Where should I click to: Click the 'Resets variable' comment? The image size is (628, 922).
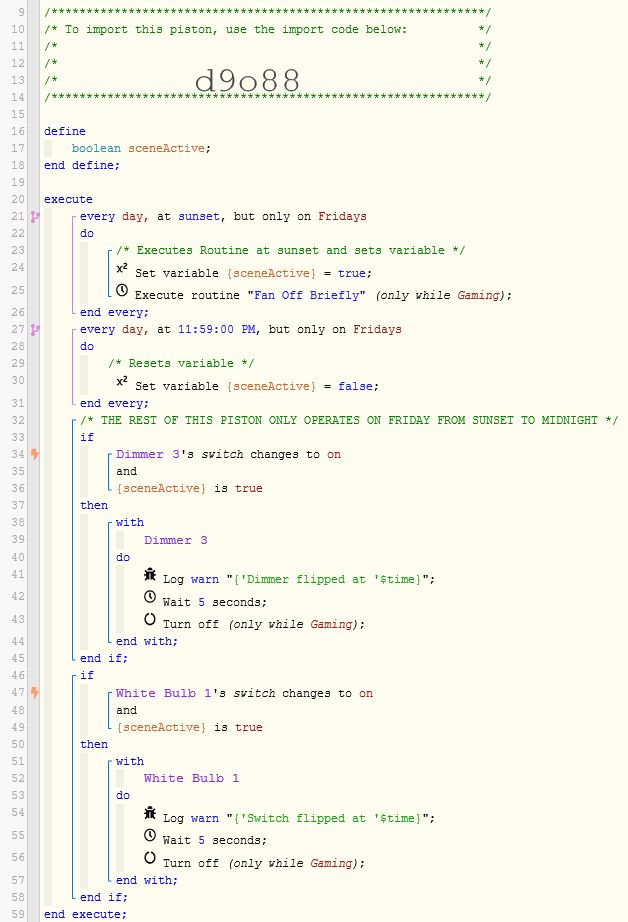coord(181,363)
